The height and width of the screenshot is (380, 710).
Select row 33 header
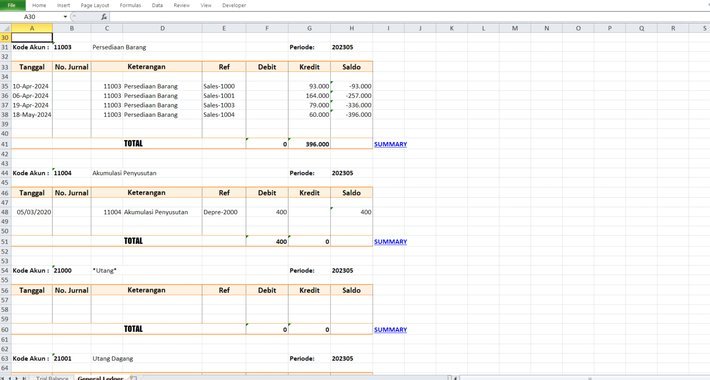coord(5,67)
